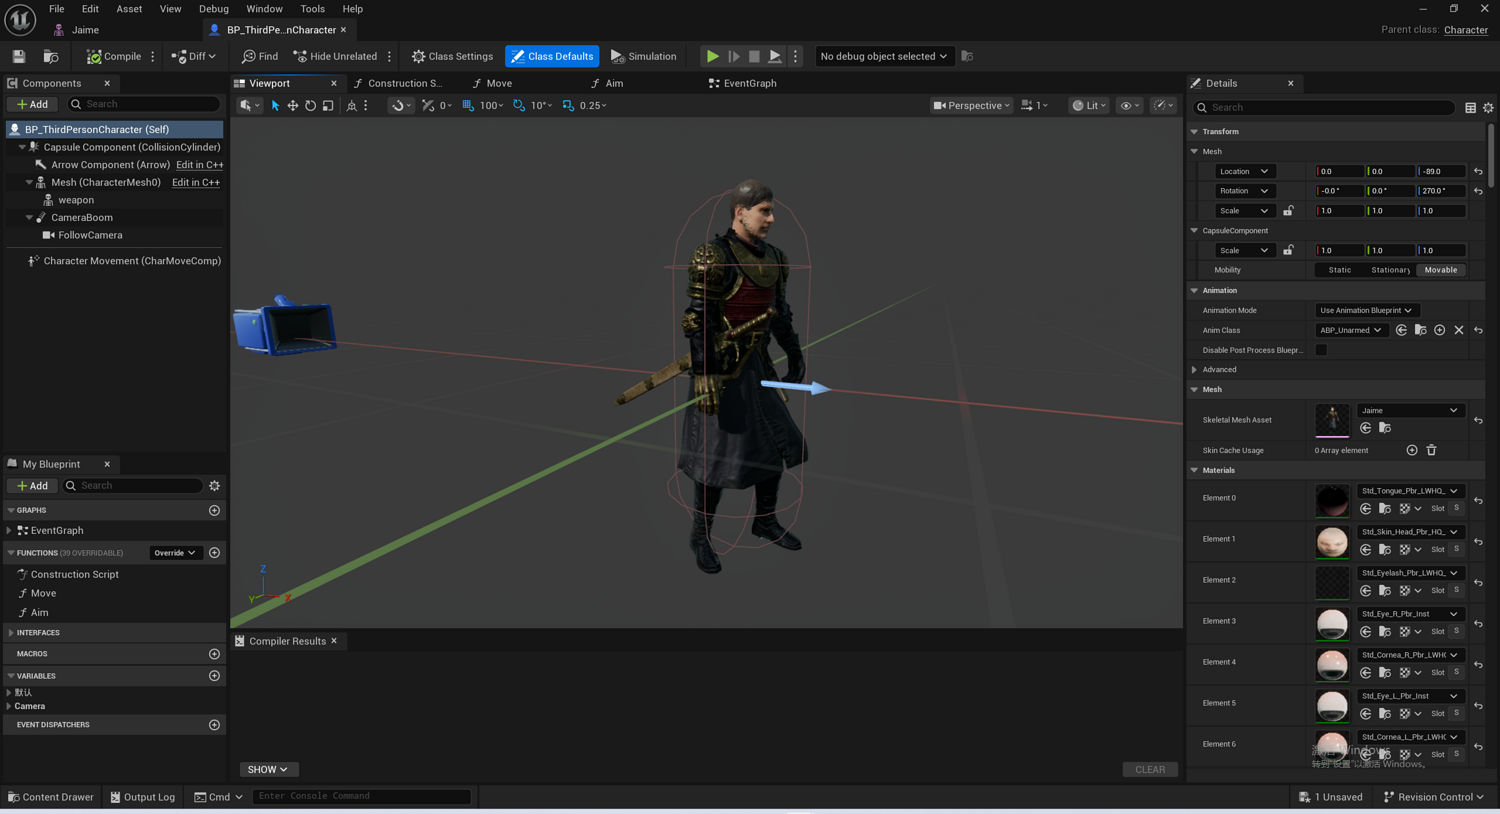Open the Lit view mode dropdown
The image size is (1500, 814).
(1089, 105)
